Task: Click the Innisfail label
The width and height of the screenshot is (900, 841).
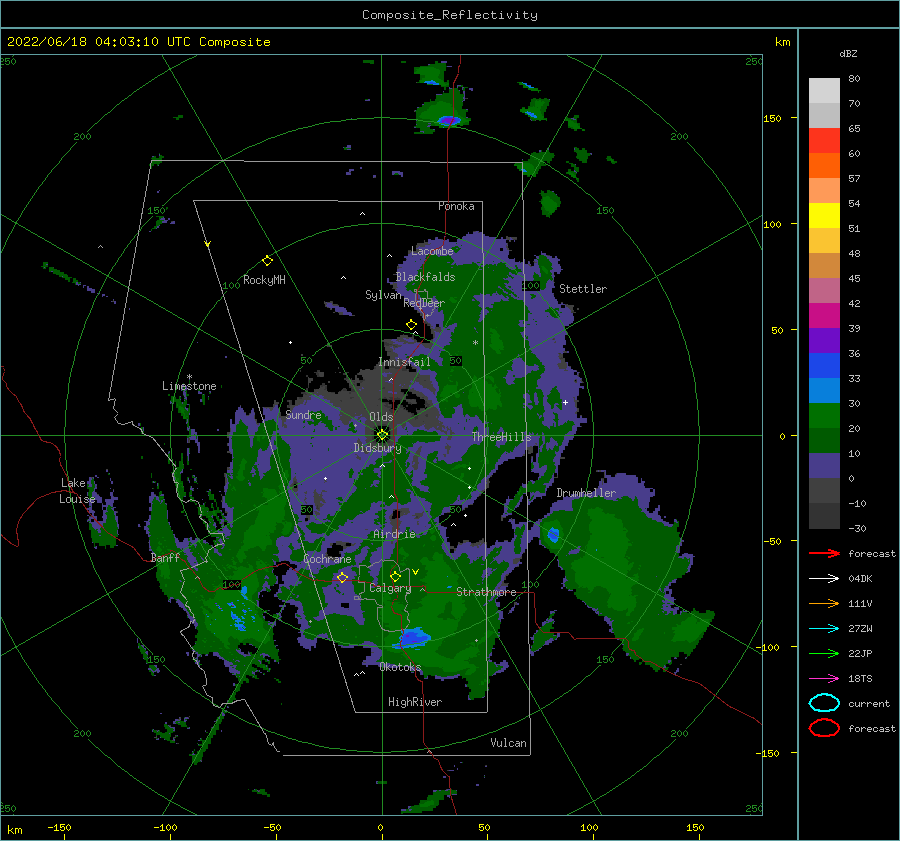Action: (x=404, y=362)
